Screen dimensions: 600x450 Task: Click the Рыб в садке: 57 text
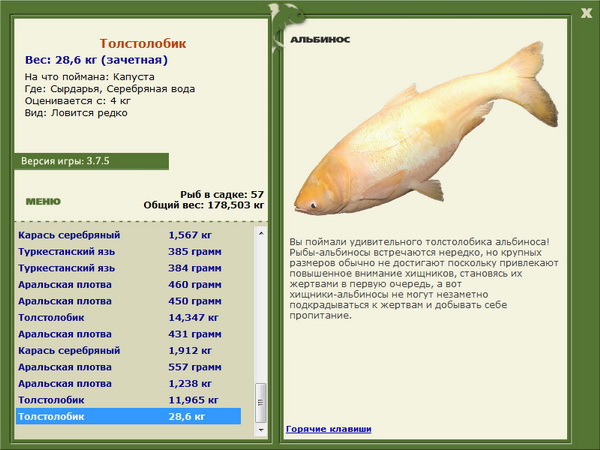(x=222, y=194)
